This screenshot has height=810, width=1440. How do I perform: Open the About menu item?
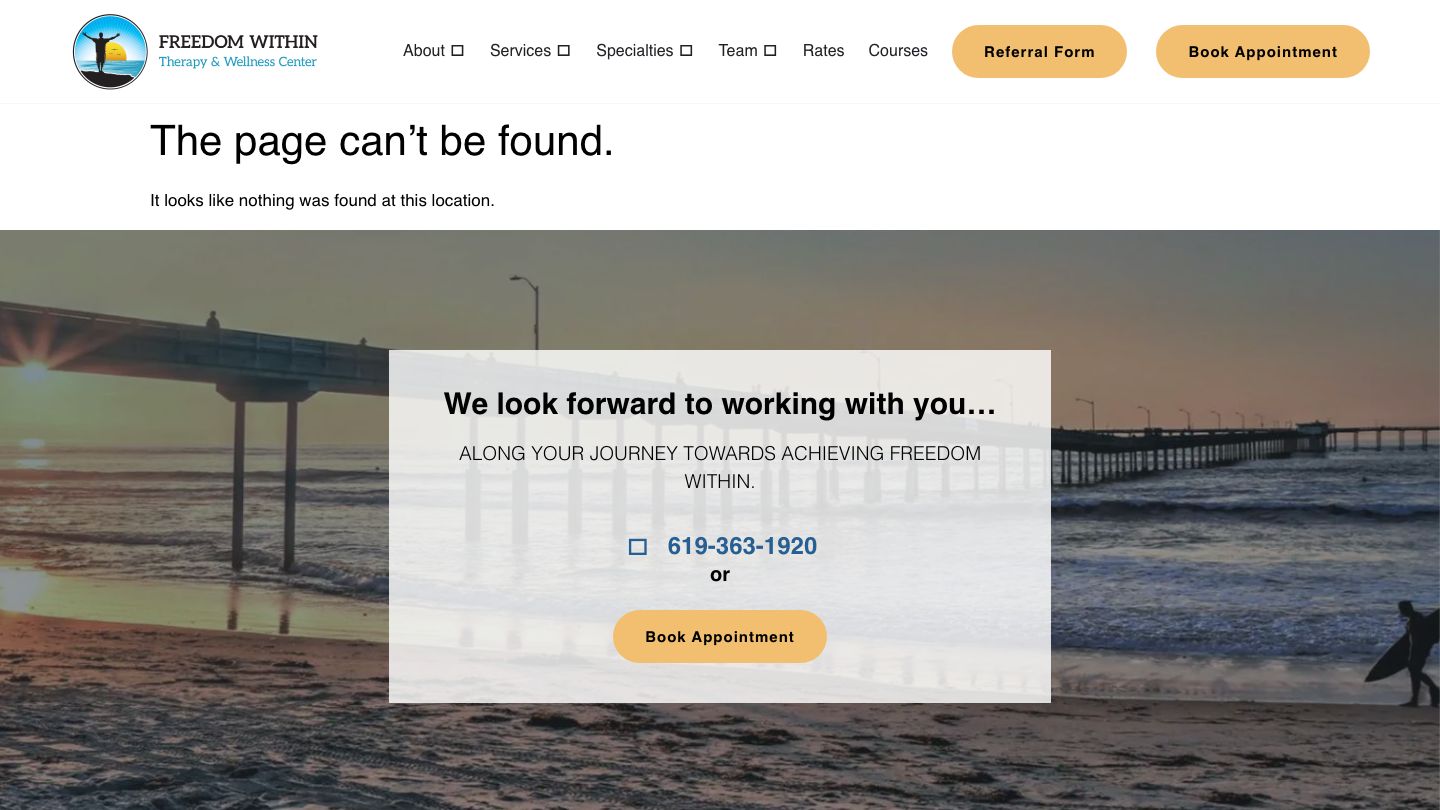click(x=424, y=51)
